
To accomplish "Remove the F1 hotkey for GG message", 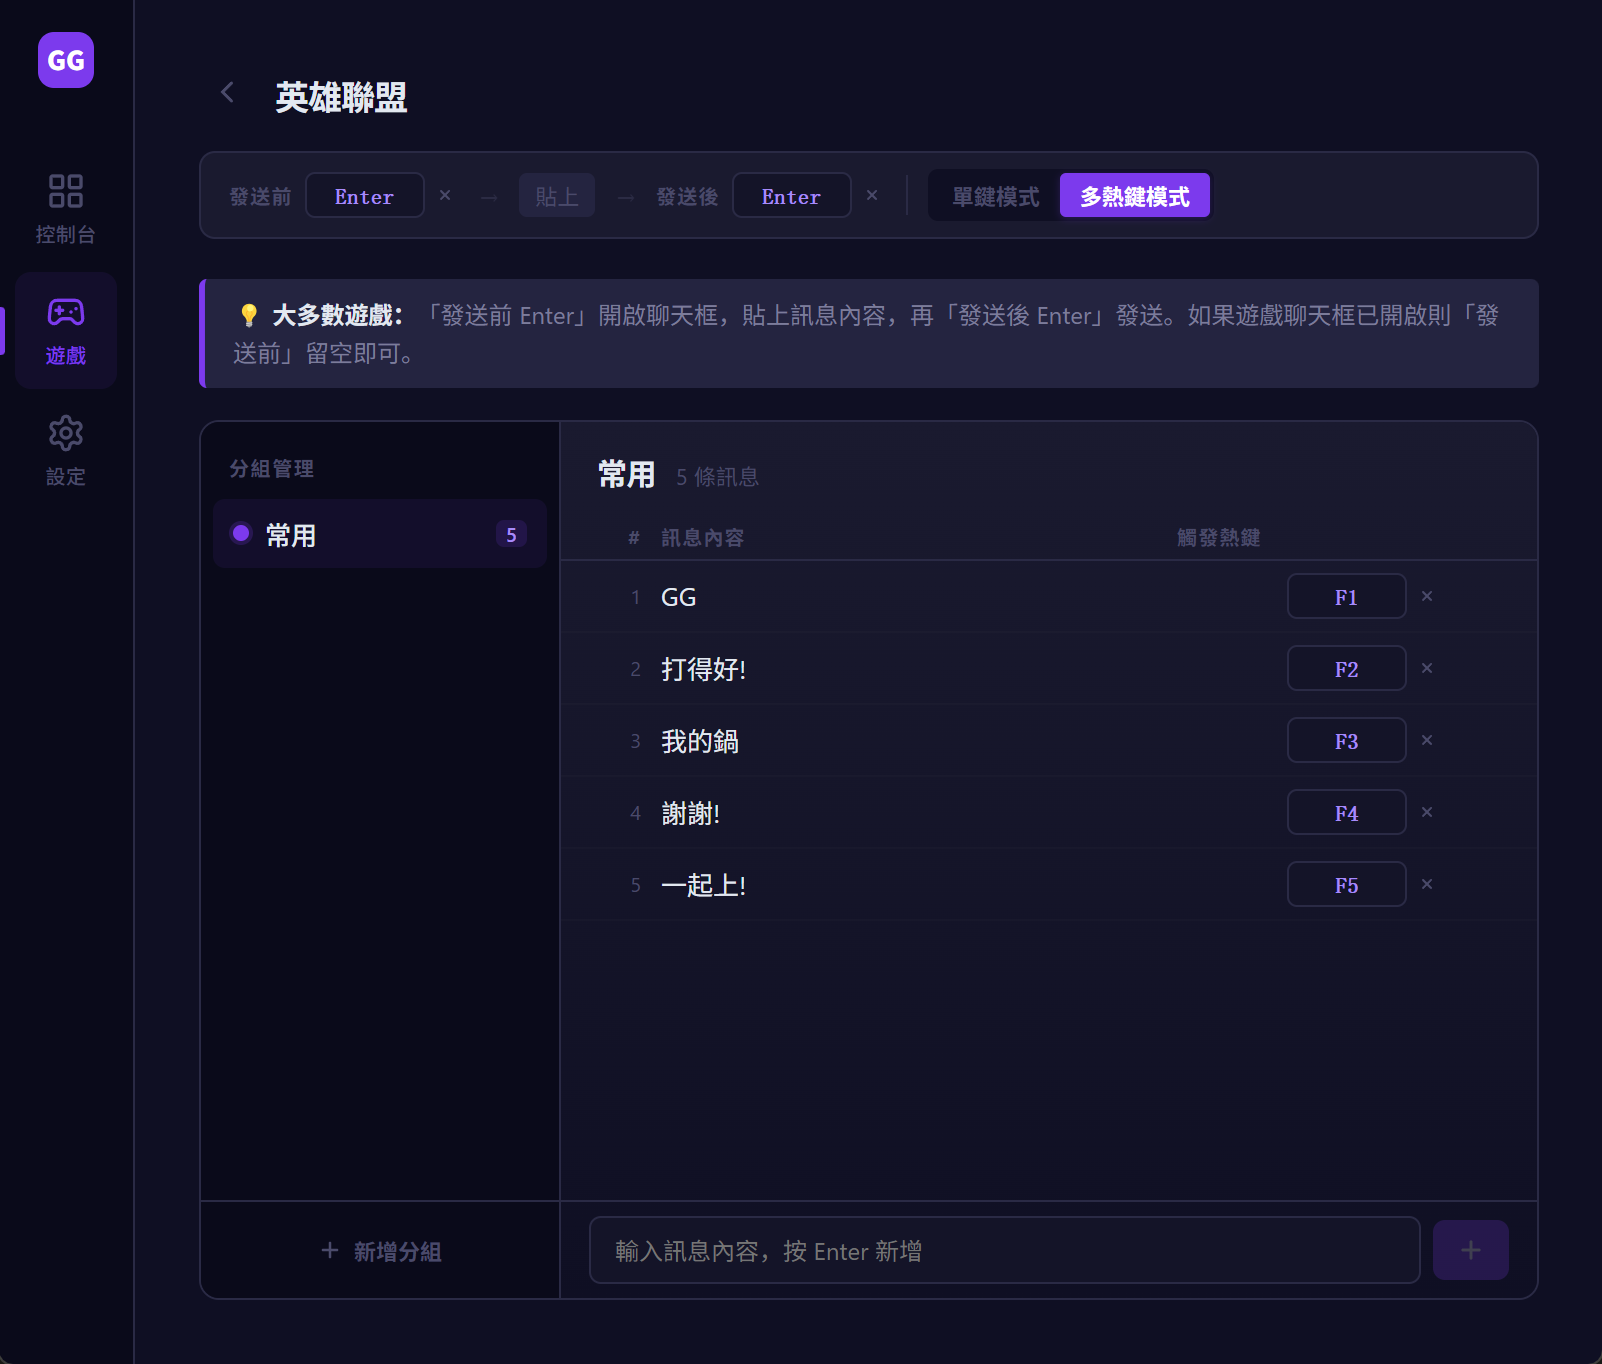I will [1427, 596].
